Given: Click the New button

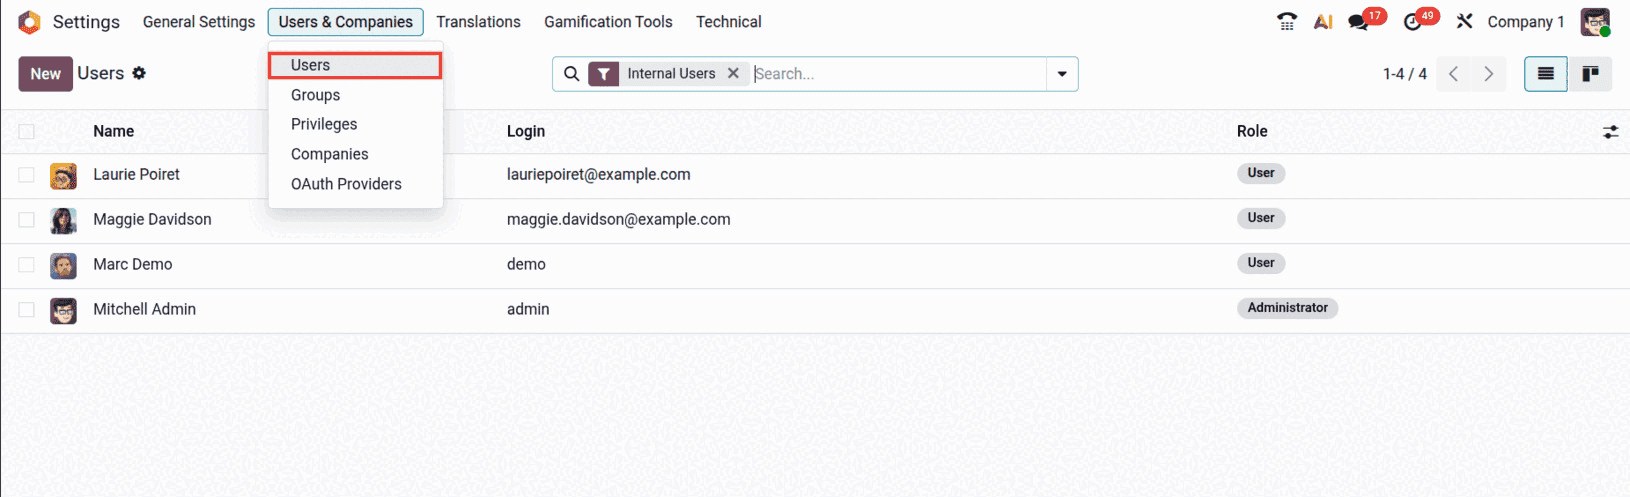Looking at the screenshot, I should coord(45,74).
